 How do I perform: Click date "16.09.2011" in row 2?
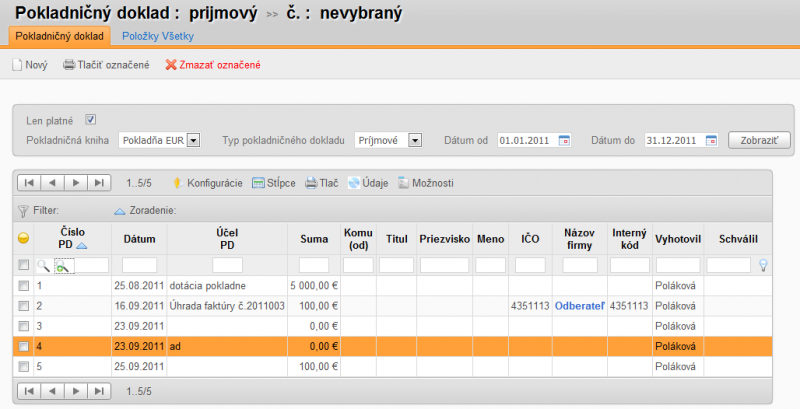point(139,306)
